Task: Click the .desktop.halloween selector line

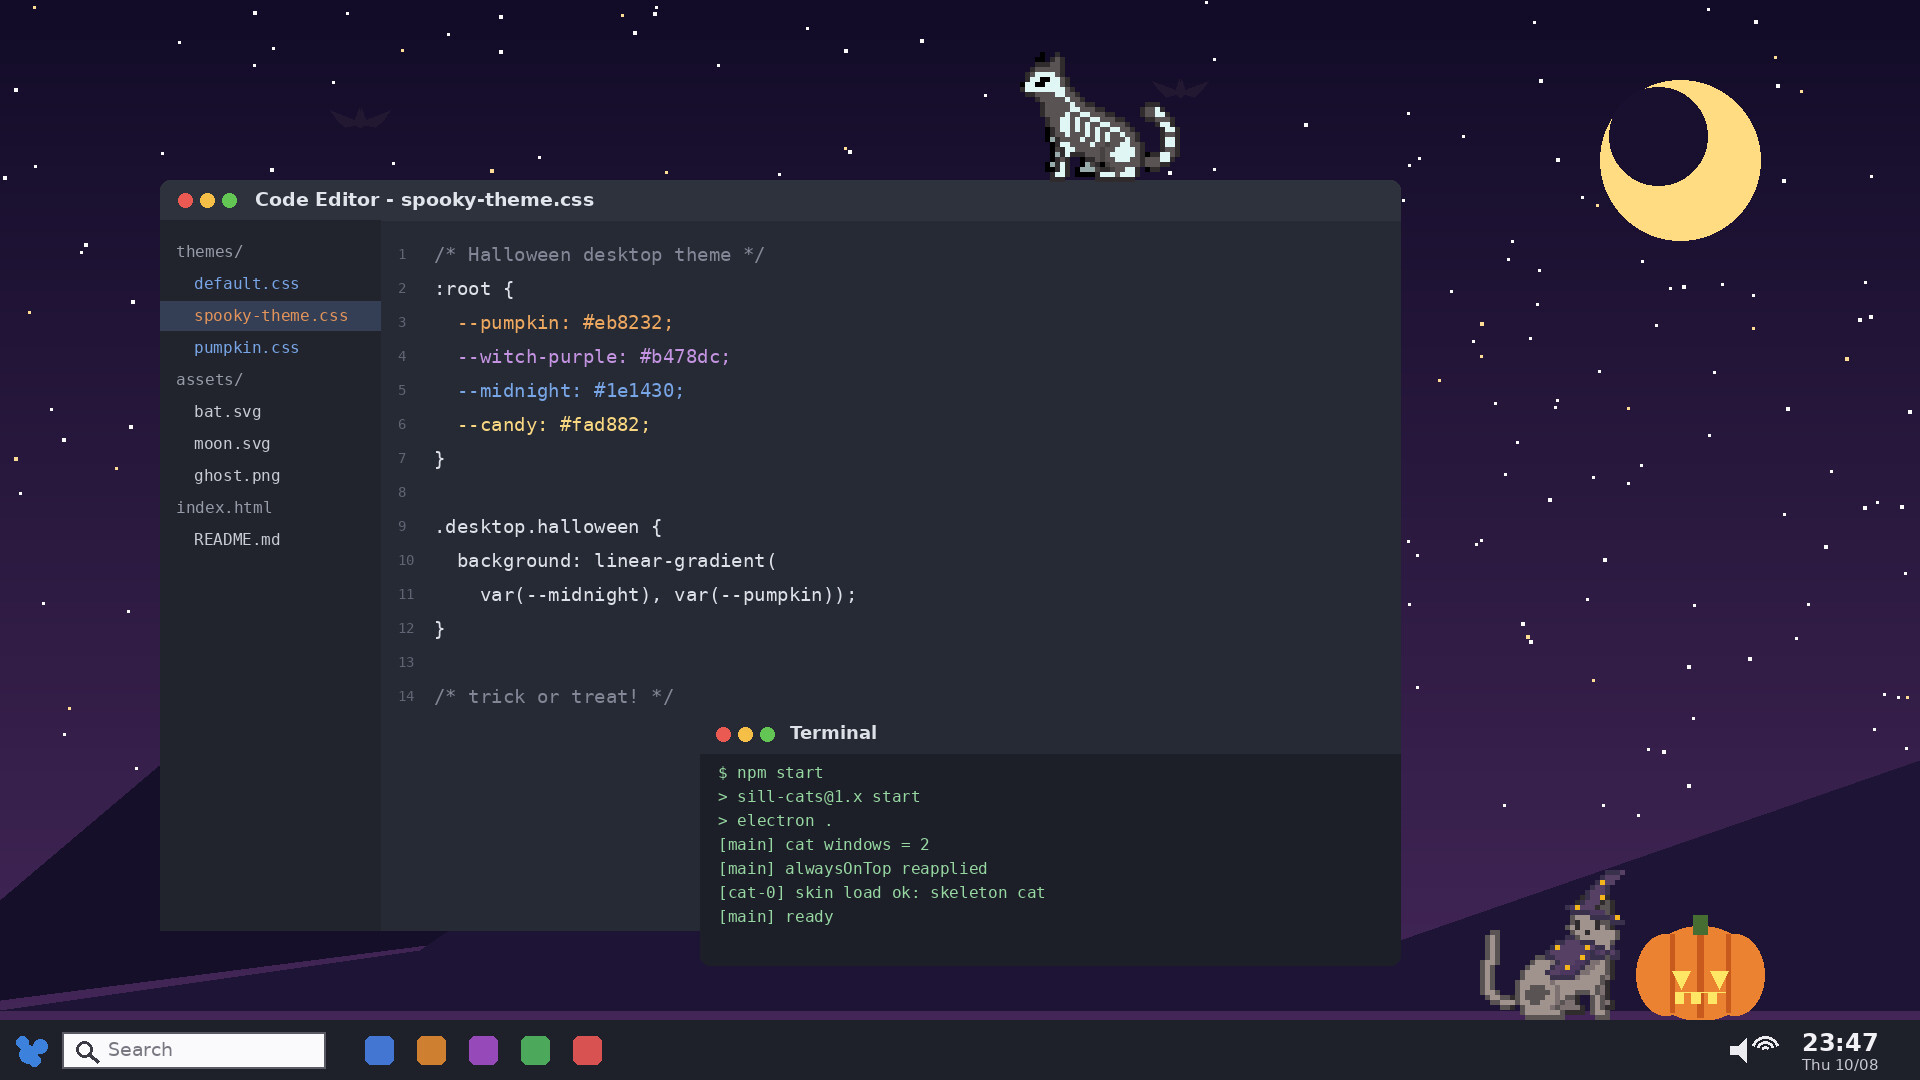Action: coord(548,527)
